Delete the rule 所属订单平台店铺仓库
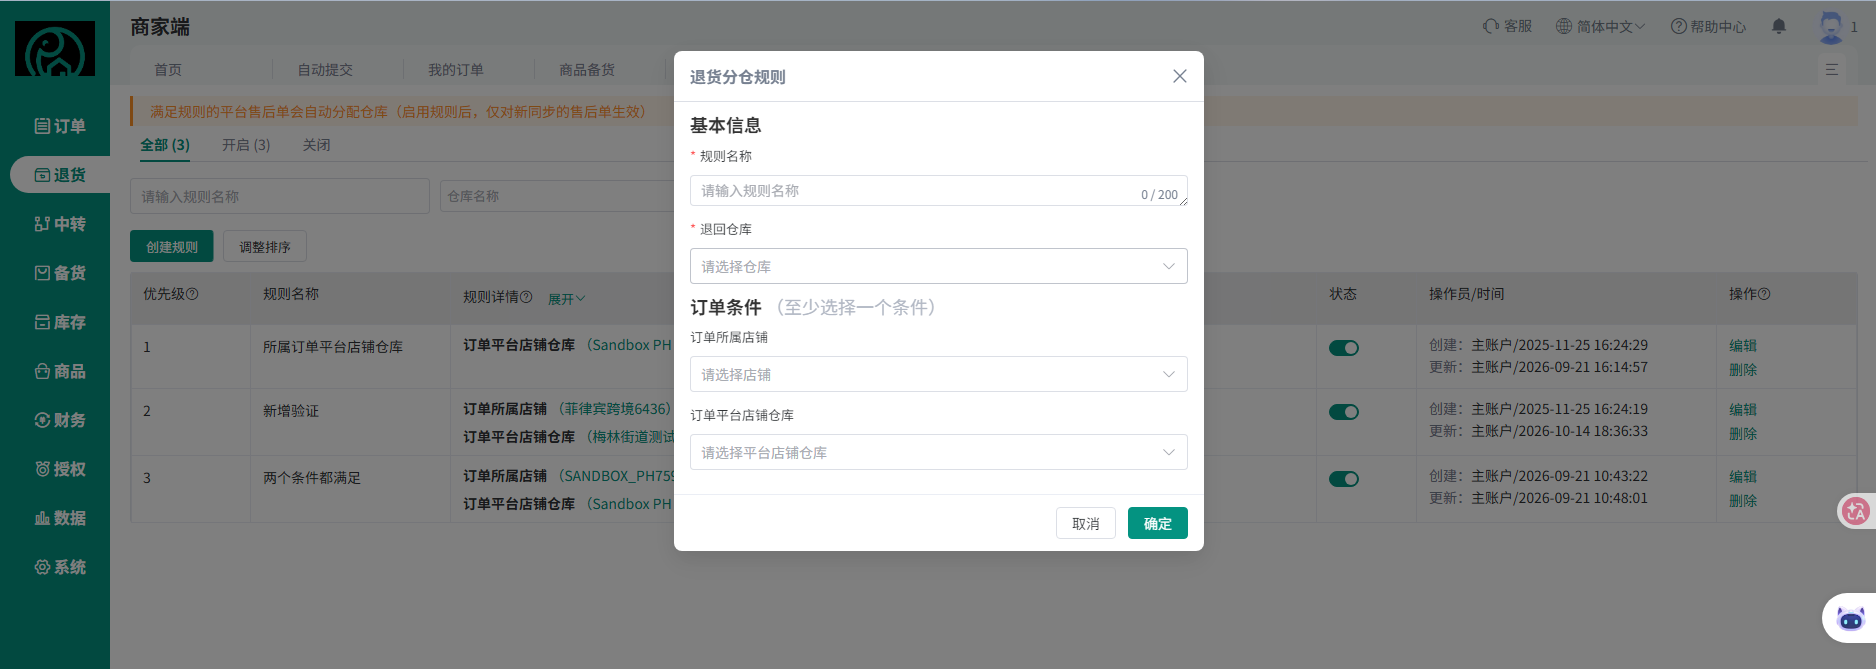The width and height of the screenshot is (1876, 669). [x=1743, y=370]
